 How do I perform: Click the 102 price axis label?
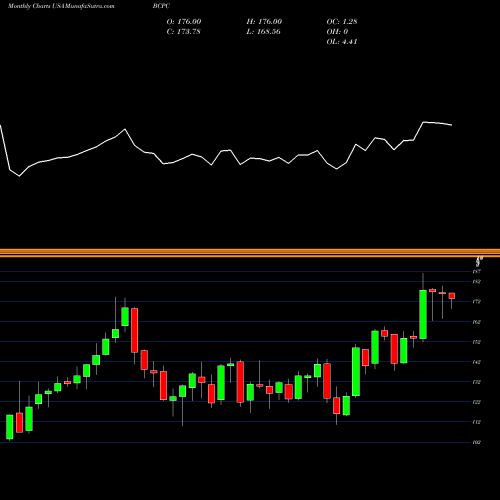[477, 442]
